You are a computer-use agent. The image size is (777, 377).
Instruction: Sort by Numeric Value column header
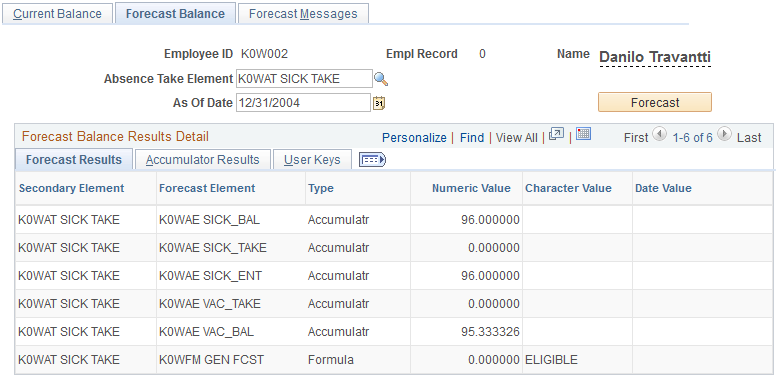tap(471, 188)
